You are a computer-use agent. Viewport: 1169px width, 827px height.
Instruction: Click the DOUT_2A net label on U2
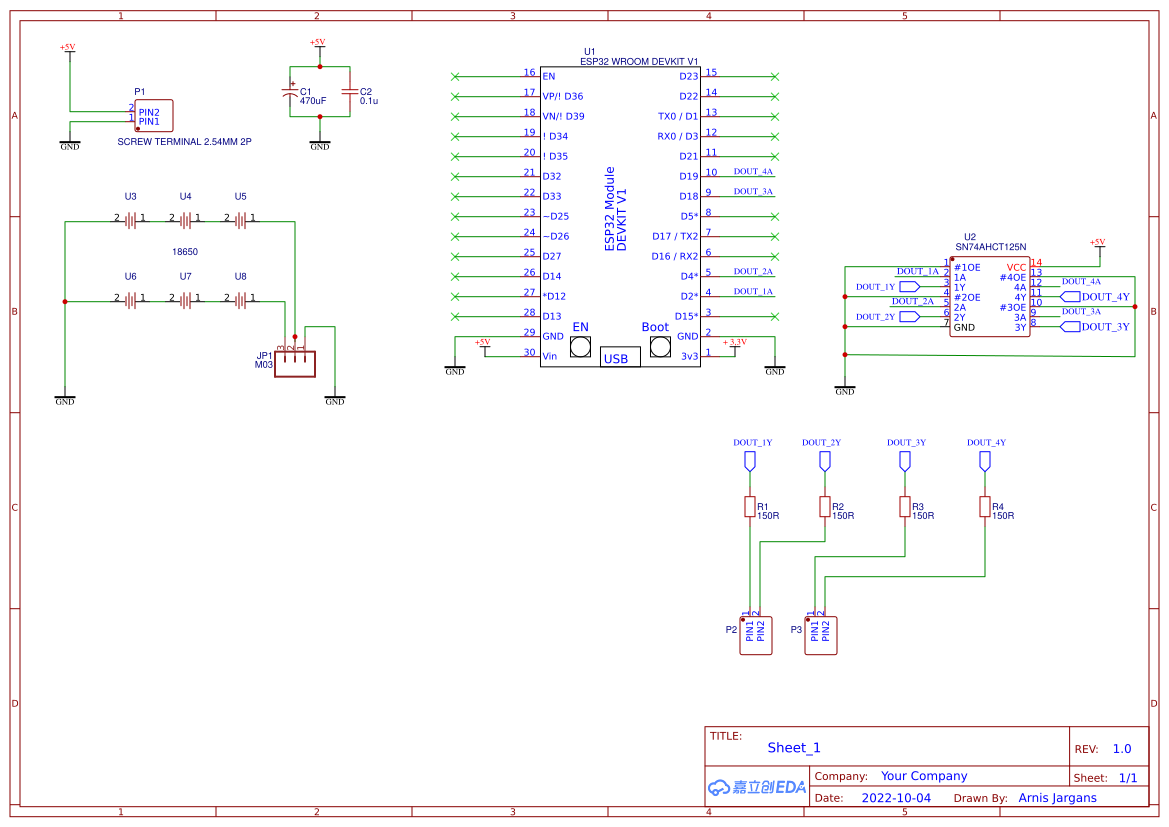point(911,299)
